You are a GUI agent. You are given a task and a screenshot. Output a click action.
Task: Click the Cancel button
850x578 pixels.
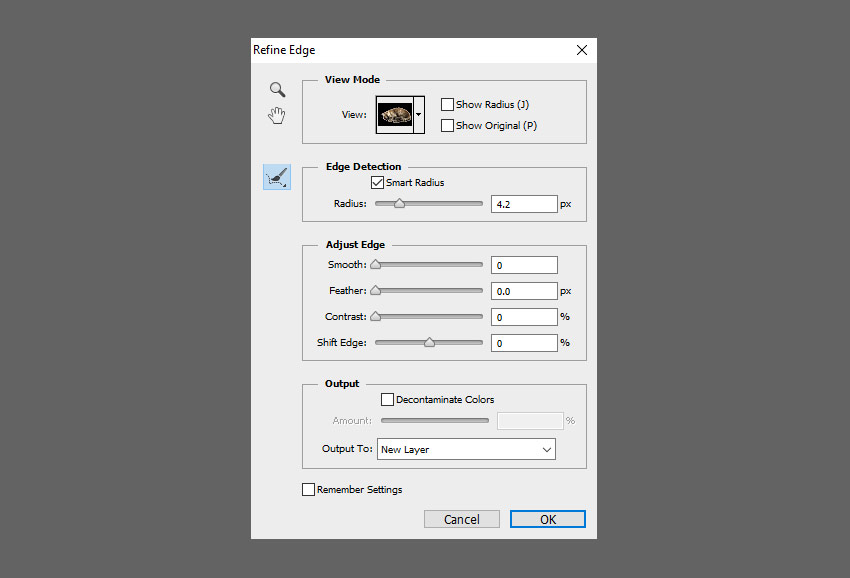click(462, 519)
